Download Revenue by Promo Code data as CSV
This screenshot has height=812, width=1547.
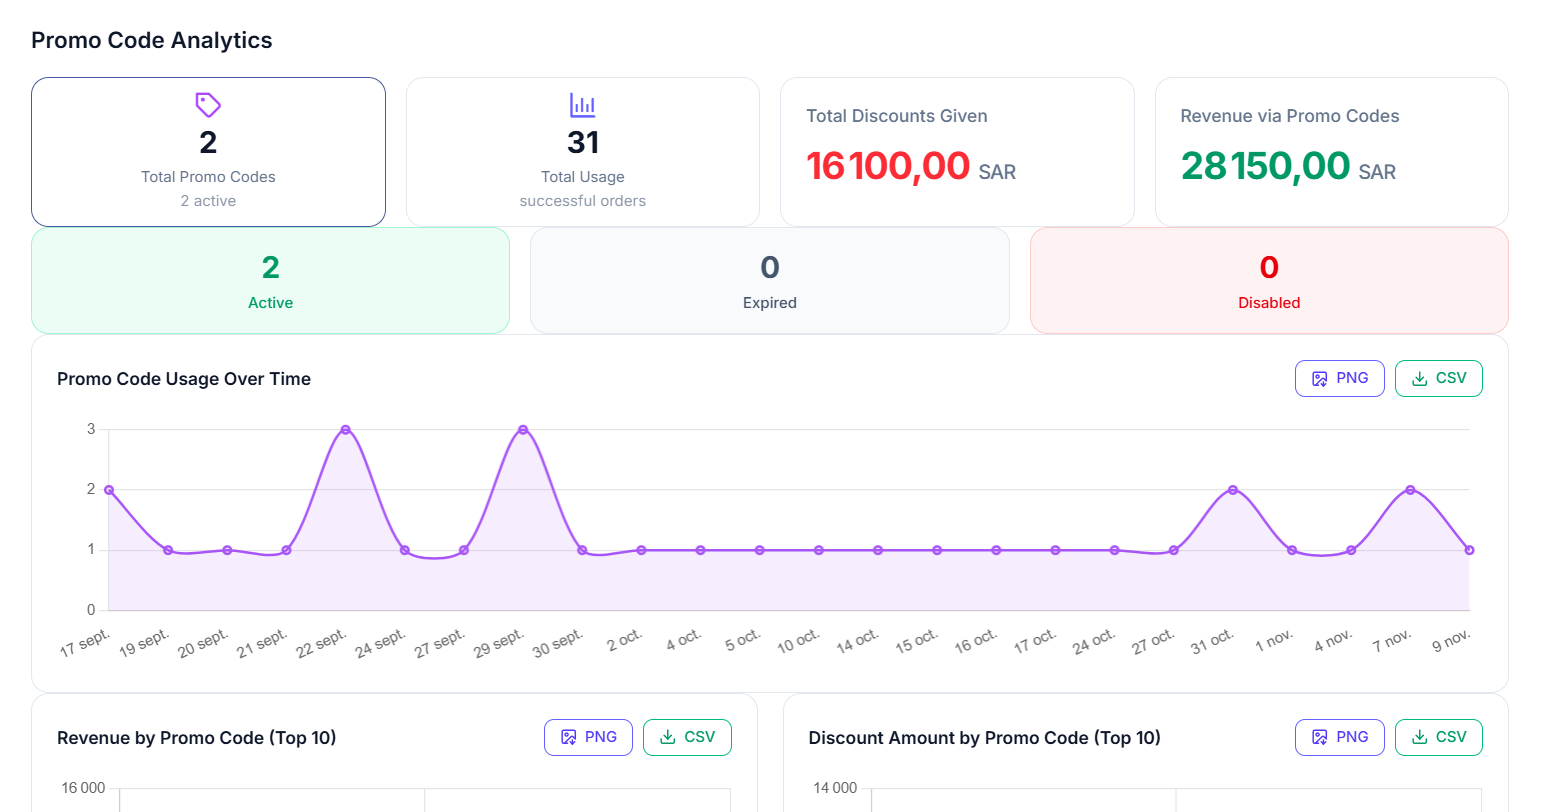click(x=687, y=737)
